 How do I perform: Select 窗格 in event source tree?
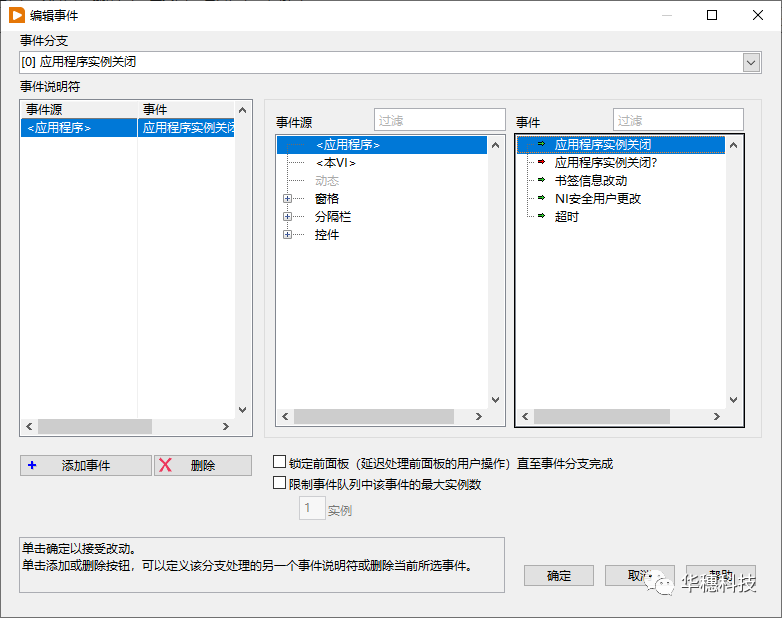tap(327, 199)
